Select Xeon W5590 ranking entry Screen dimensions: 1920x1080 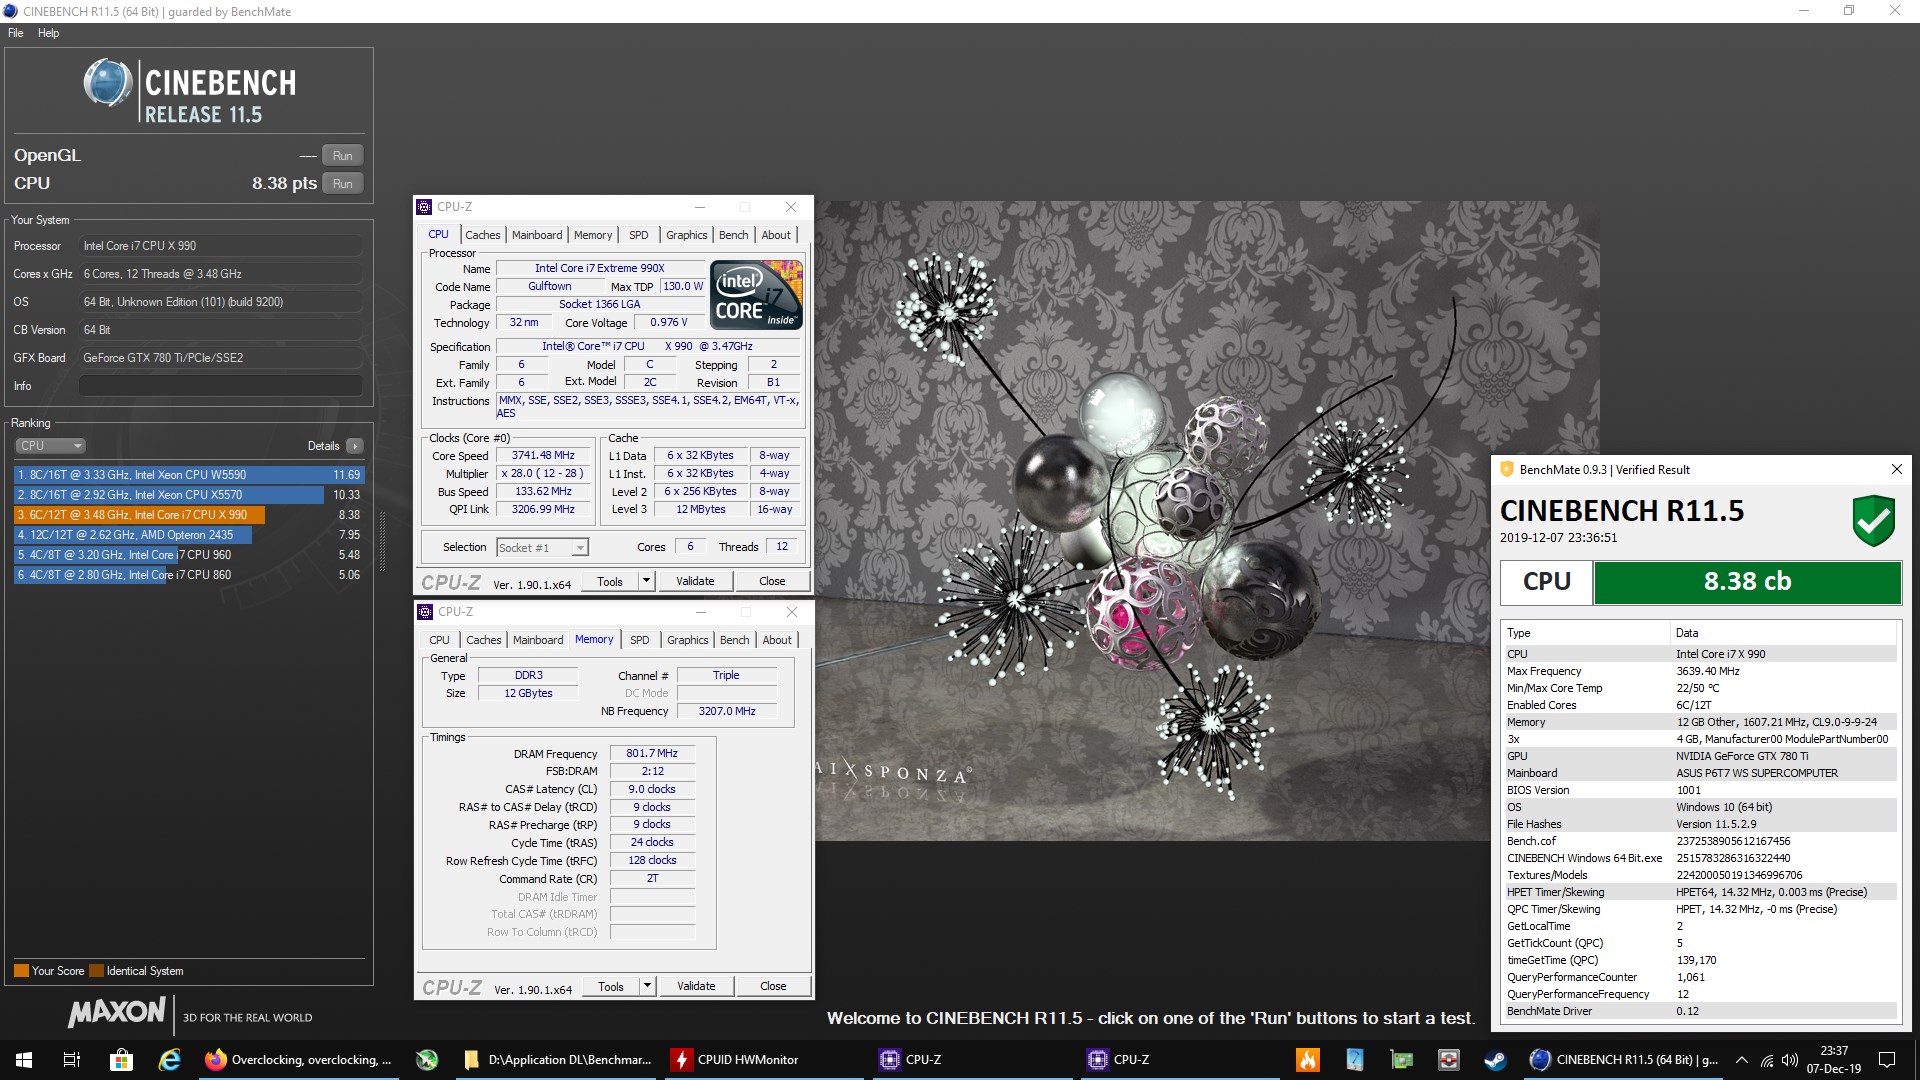(x=189, y=475)
